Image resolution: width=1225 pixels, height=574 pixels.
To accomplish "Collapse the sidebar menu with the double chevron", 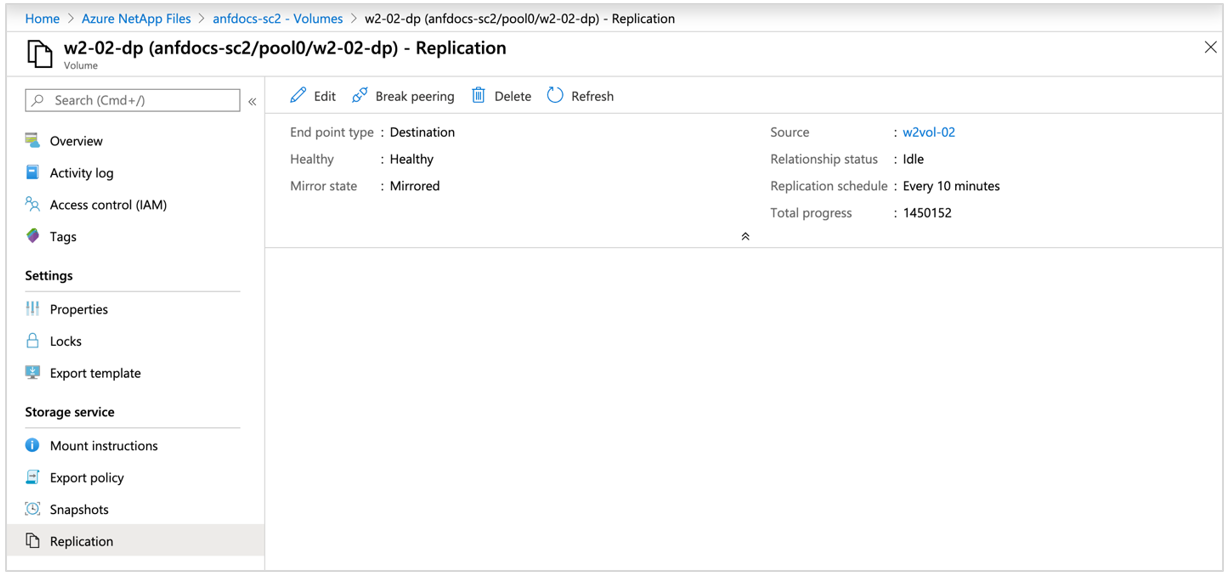I will pyautogui.click(x=252, y=101).
